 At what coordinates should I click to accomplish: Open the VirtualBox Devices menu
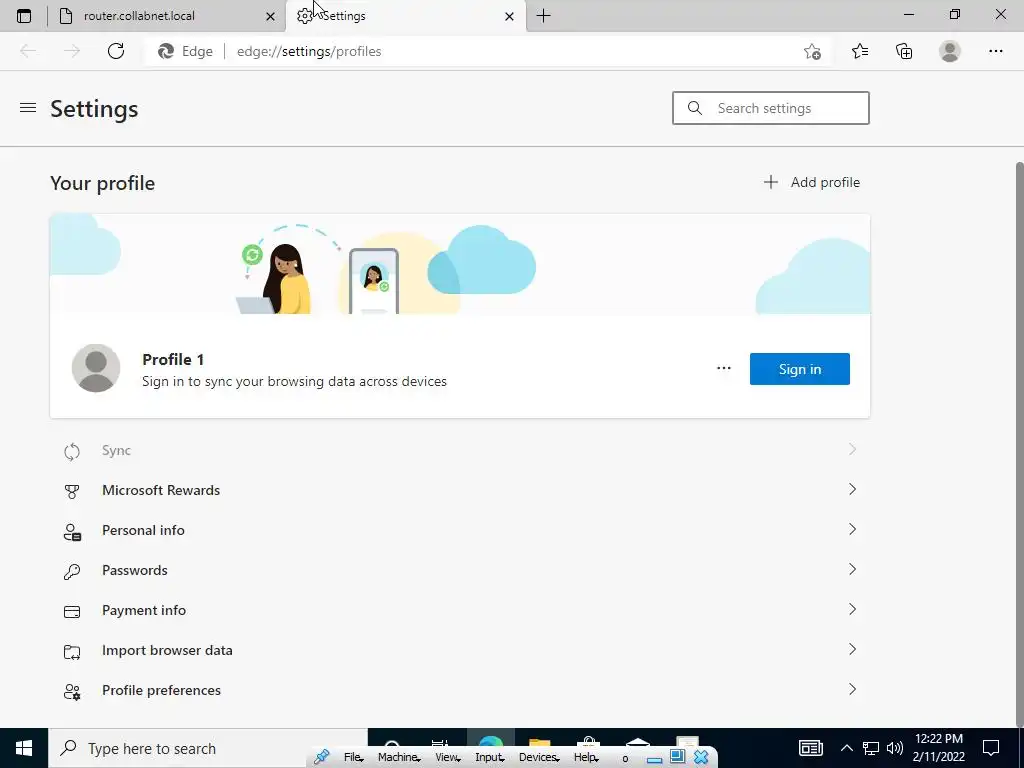coord(539,757)
